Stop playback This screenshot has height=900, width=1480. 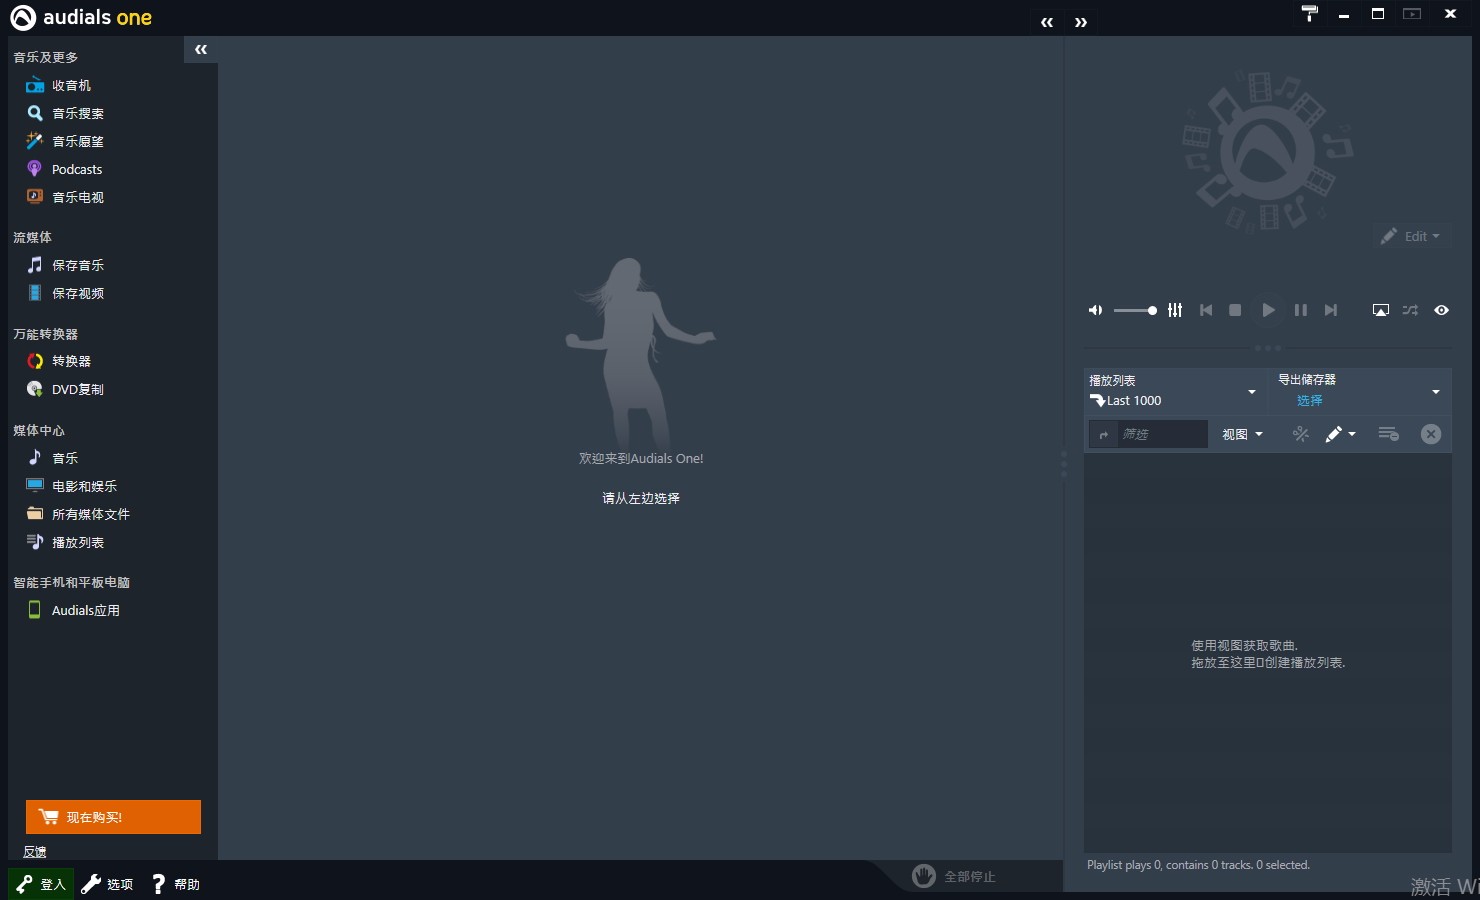tap(1235, 310)
